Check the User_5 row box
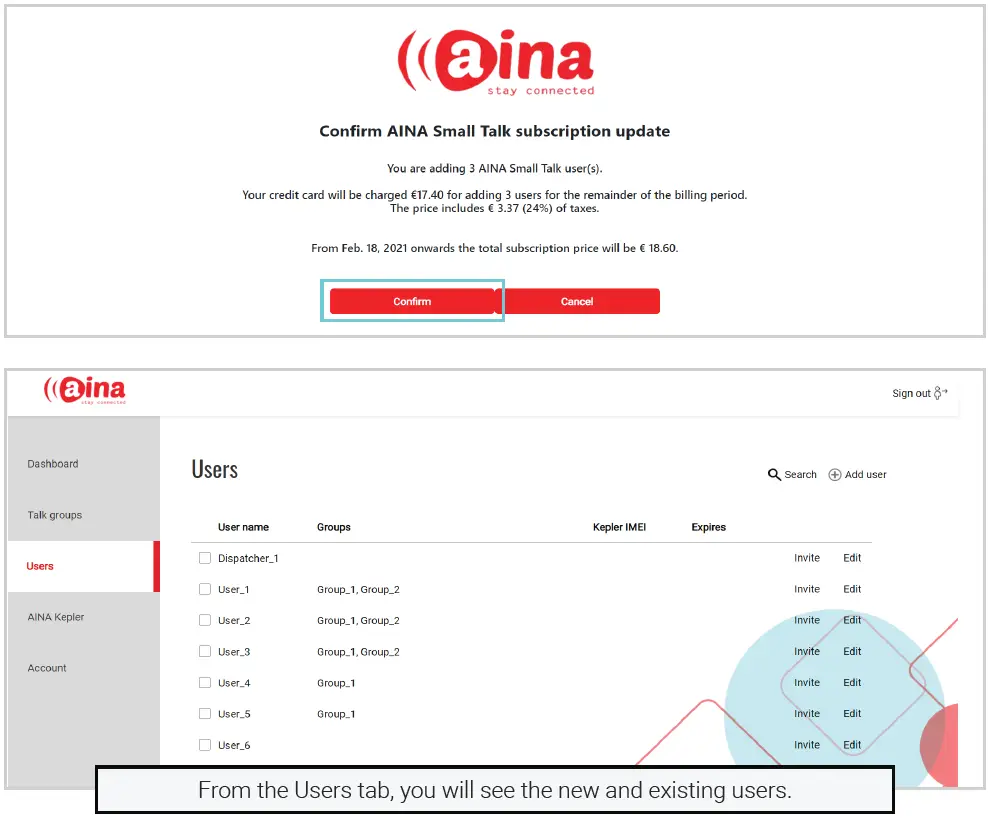 click(x=205, y=713)
